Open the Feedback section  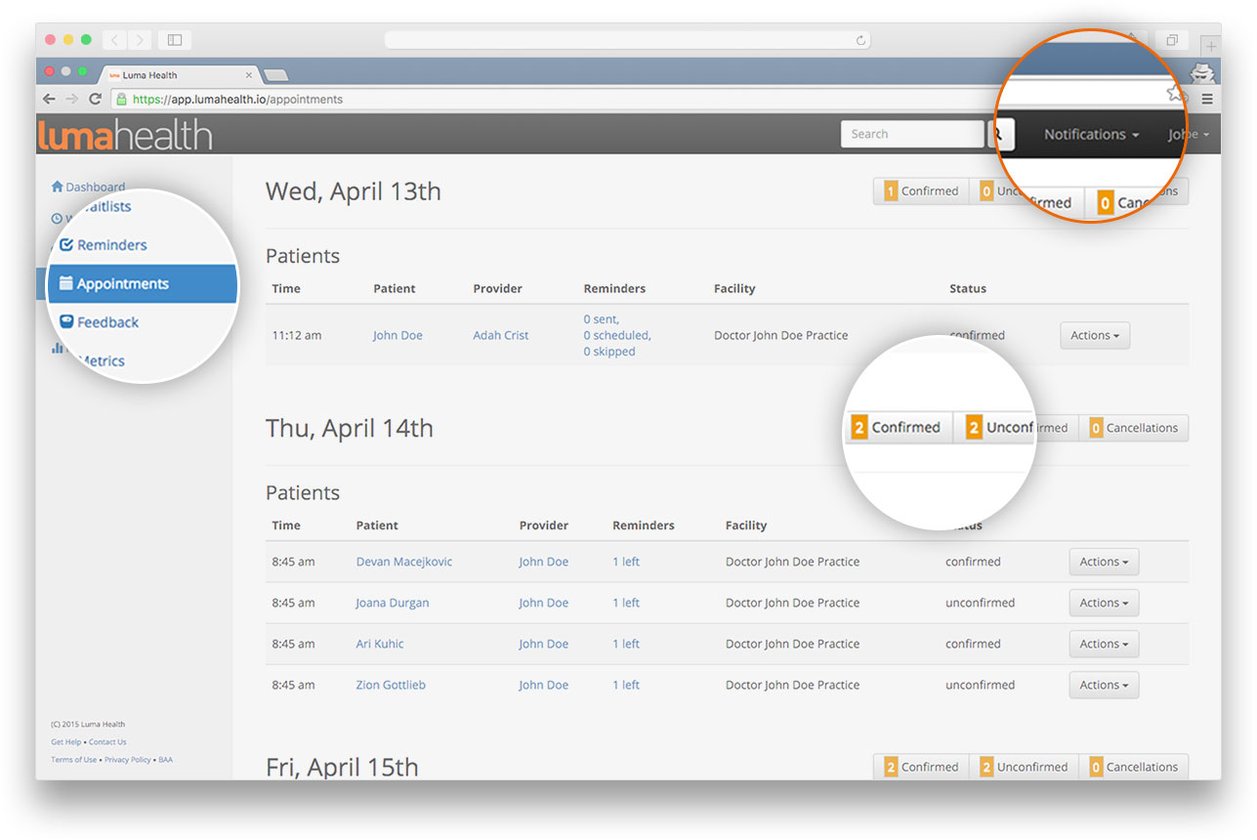(106, 321)
